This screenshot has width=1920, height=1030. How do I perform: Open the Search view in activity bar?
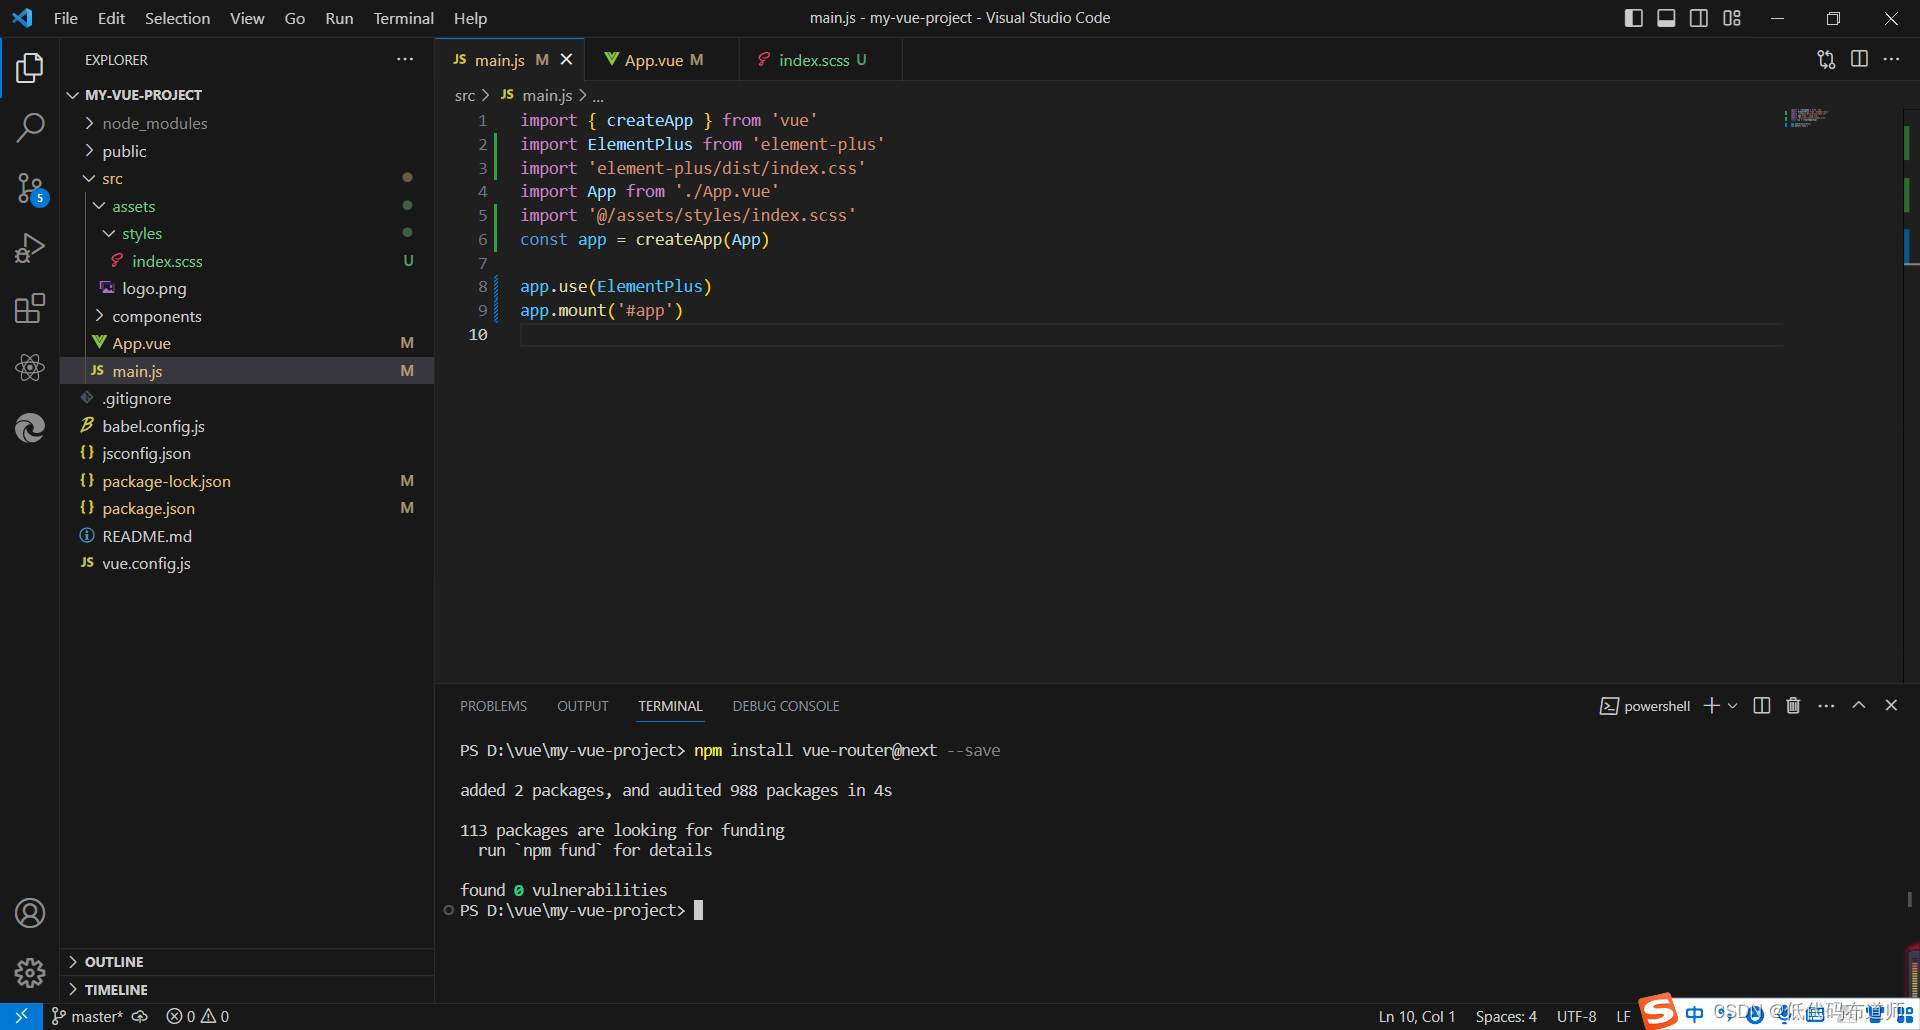[x=30, y=127]
